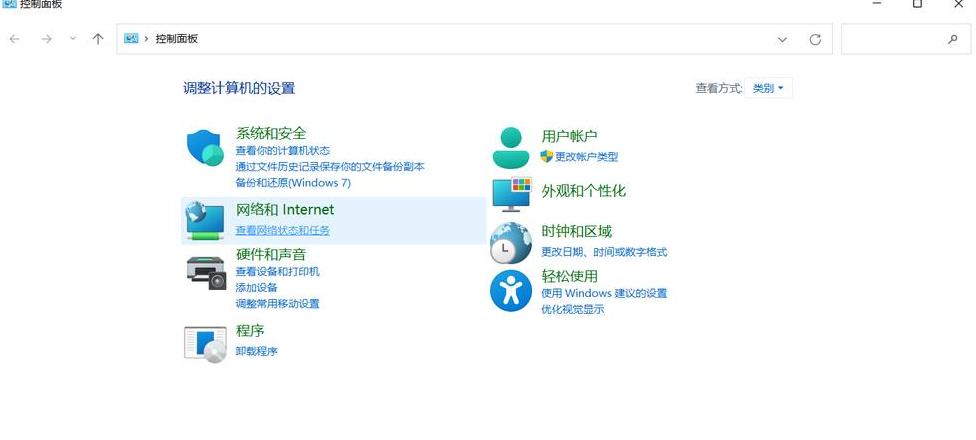Open 查看设备和打印机
Viewport: 976px width, 440px height.
278,271
